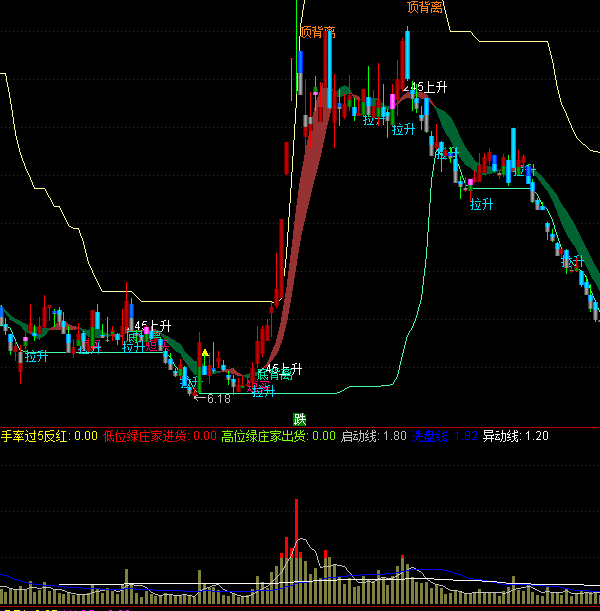Viewport: 600px width, 611px height.
Task: Click the topmost orange 顶背离 label
Action: click(x=426, y=7)
